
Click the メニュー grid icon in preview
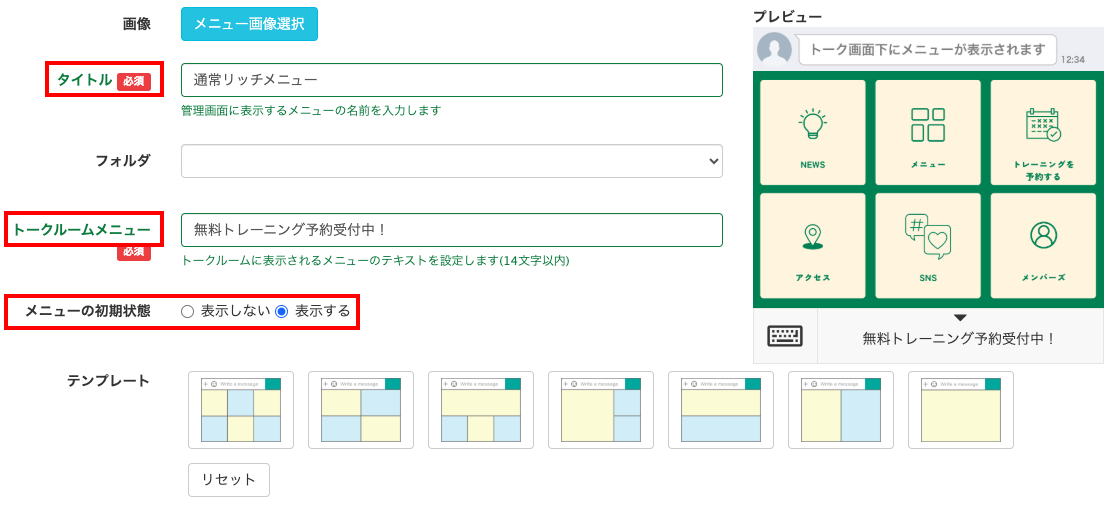(928, 125)
